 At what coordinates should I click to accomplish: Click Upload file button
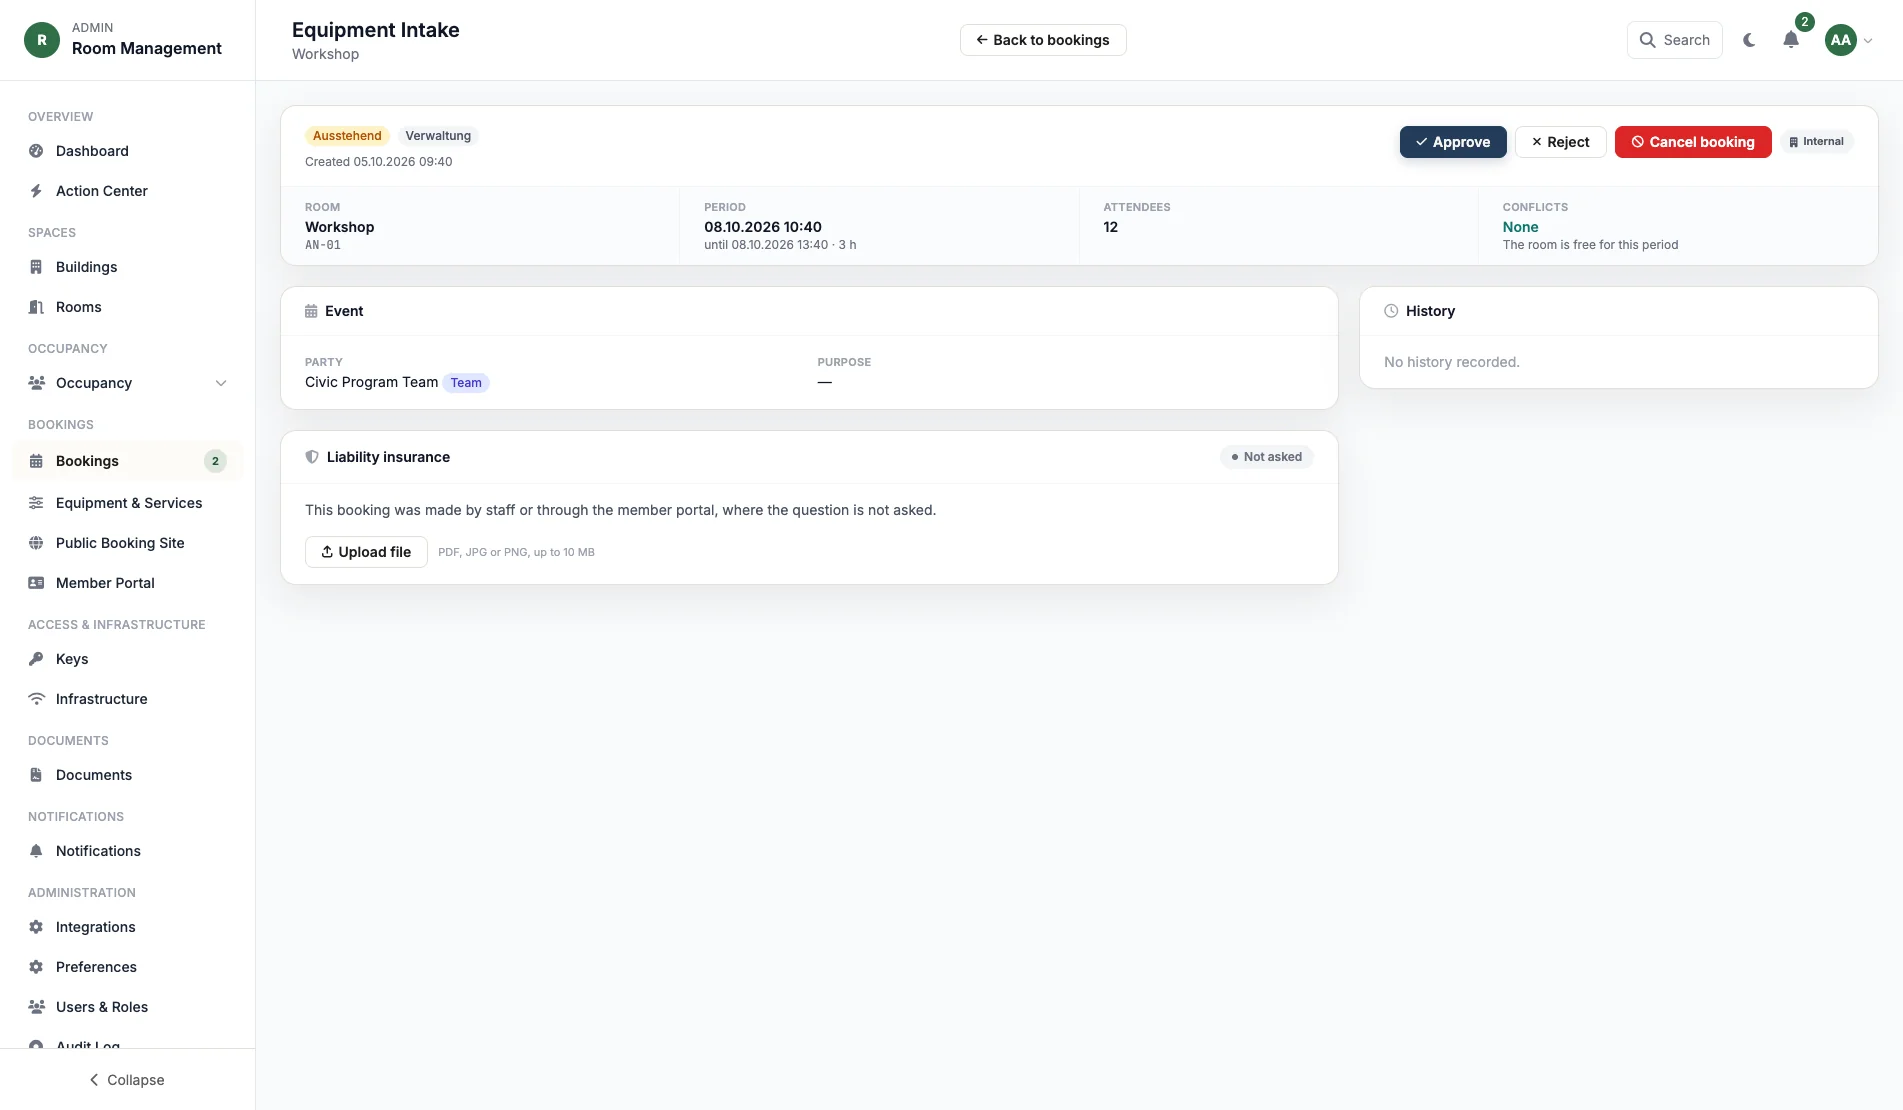click(x=366, y=552)
